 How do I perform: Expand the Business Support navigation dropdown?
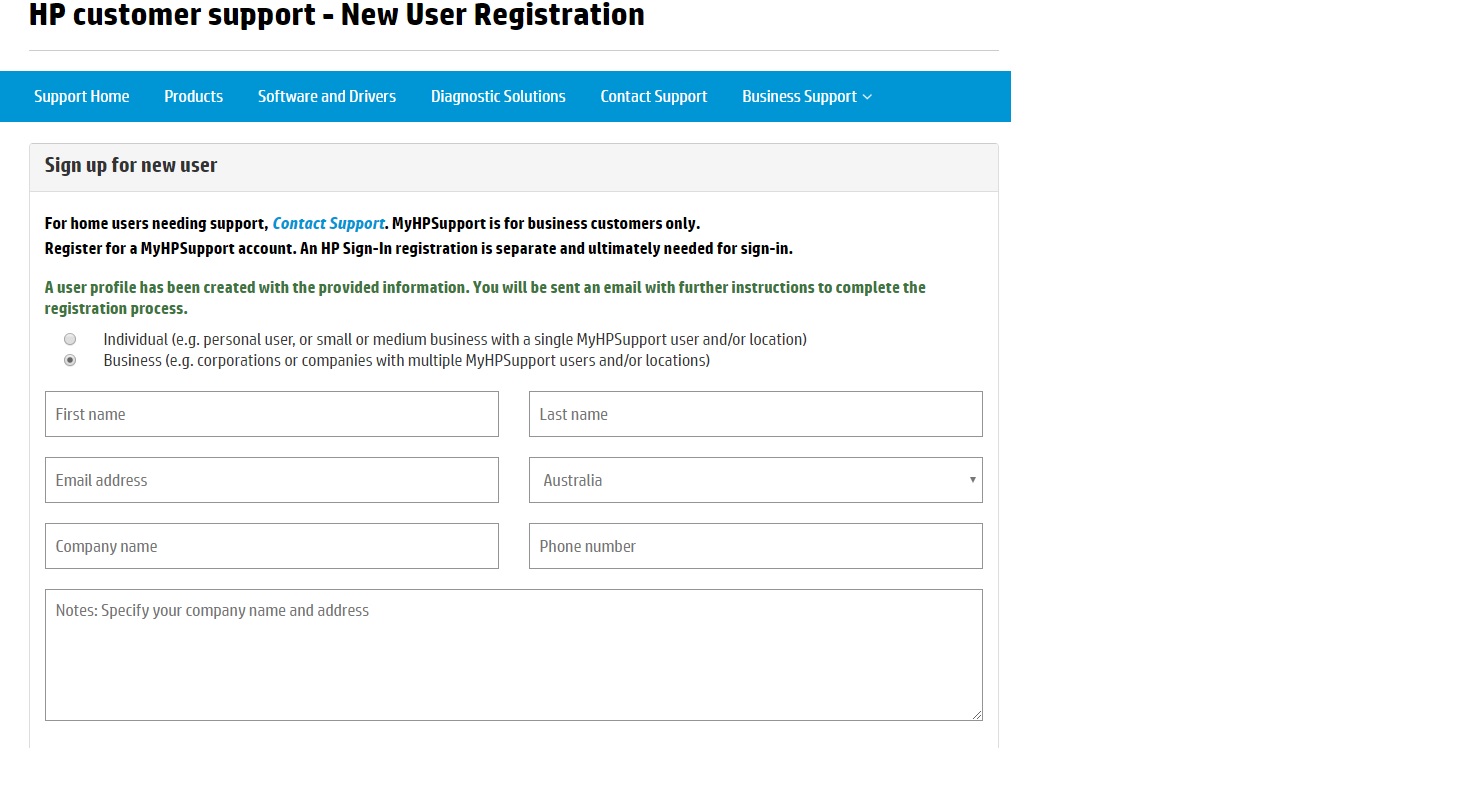806,96
